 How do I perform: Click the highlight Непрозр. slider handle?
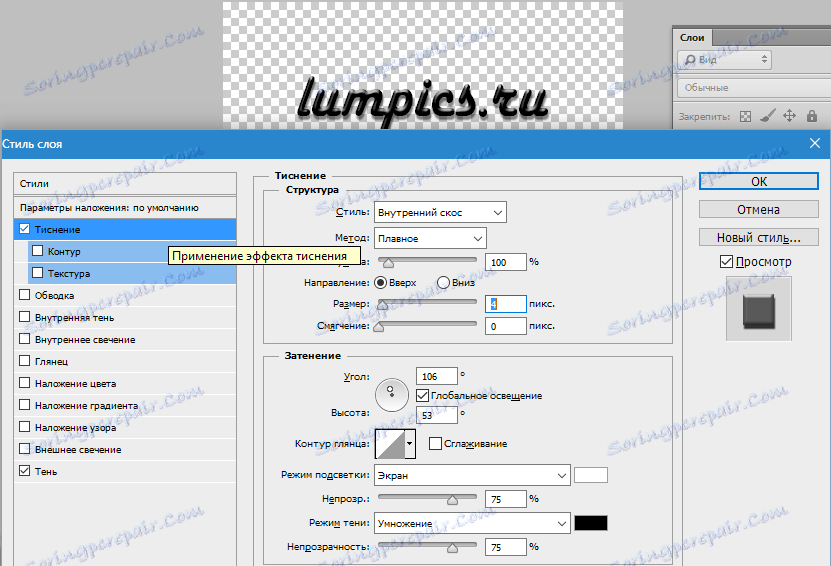tap(452, 500)
